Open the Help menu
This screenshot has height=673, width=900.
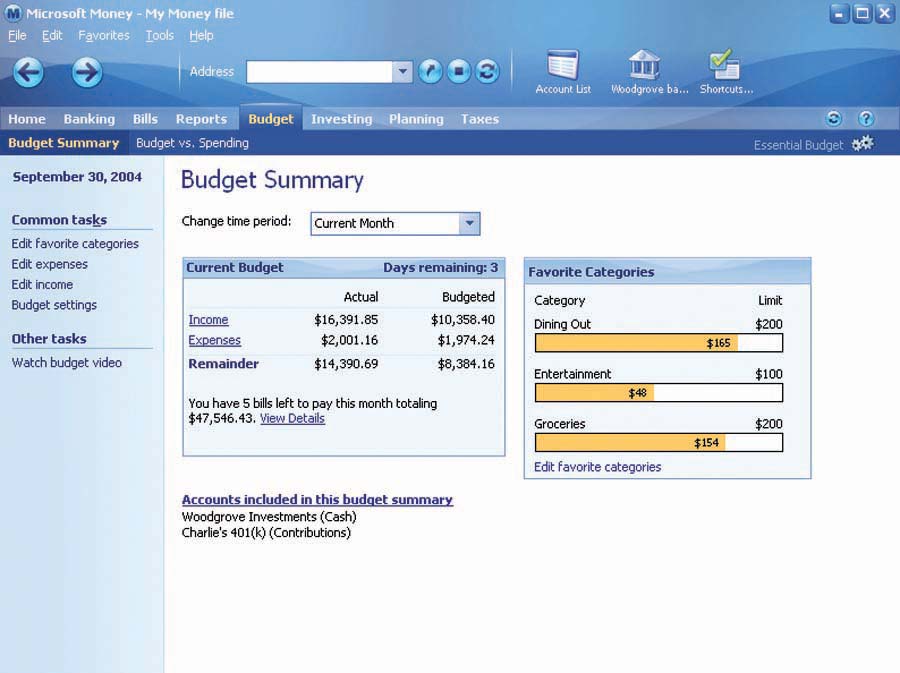(x=201, y=36)
